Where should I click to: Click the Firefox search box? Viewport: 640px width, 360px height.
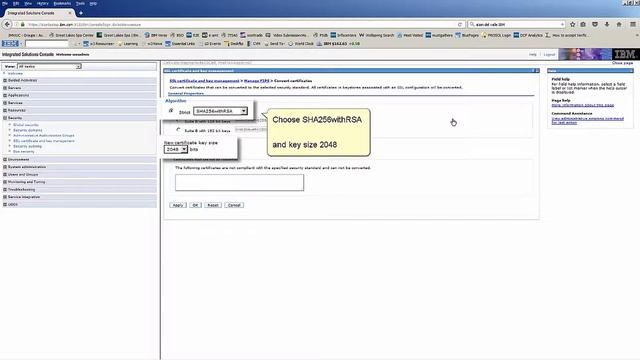516,24
